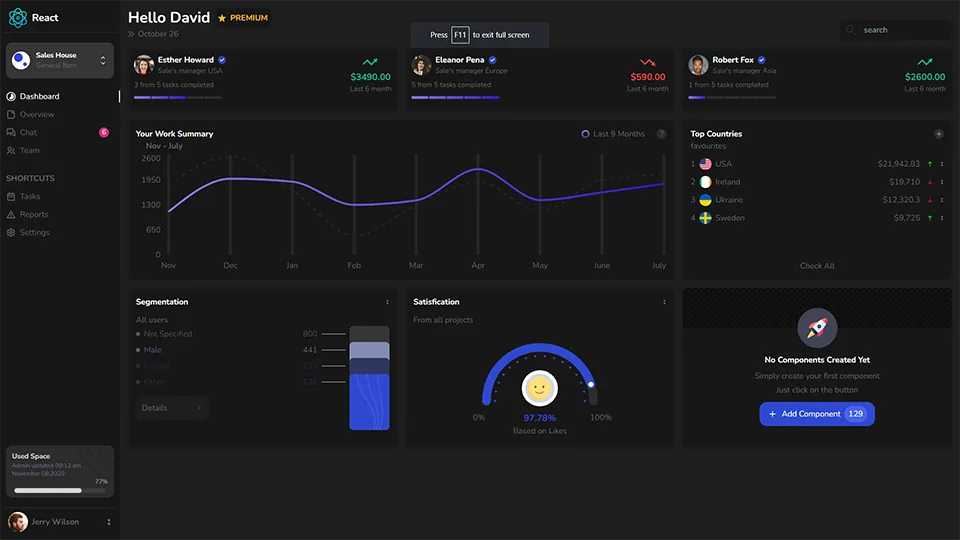
Task: Click the satisfaction gauge handle
Action: [591, 384]
